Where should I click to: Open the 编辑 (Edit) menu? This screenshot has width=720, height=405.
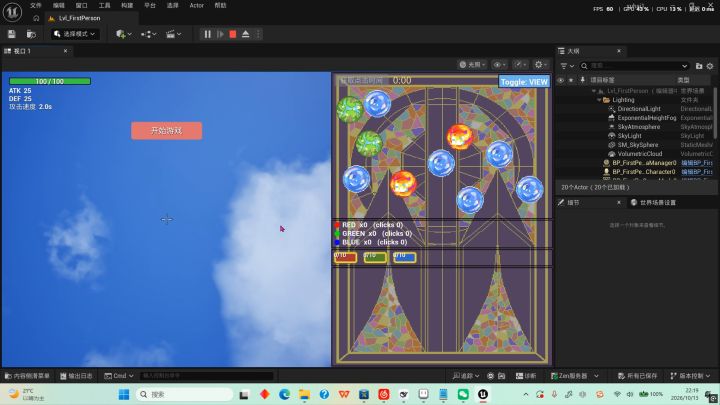[x=59, y=6]
